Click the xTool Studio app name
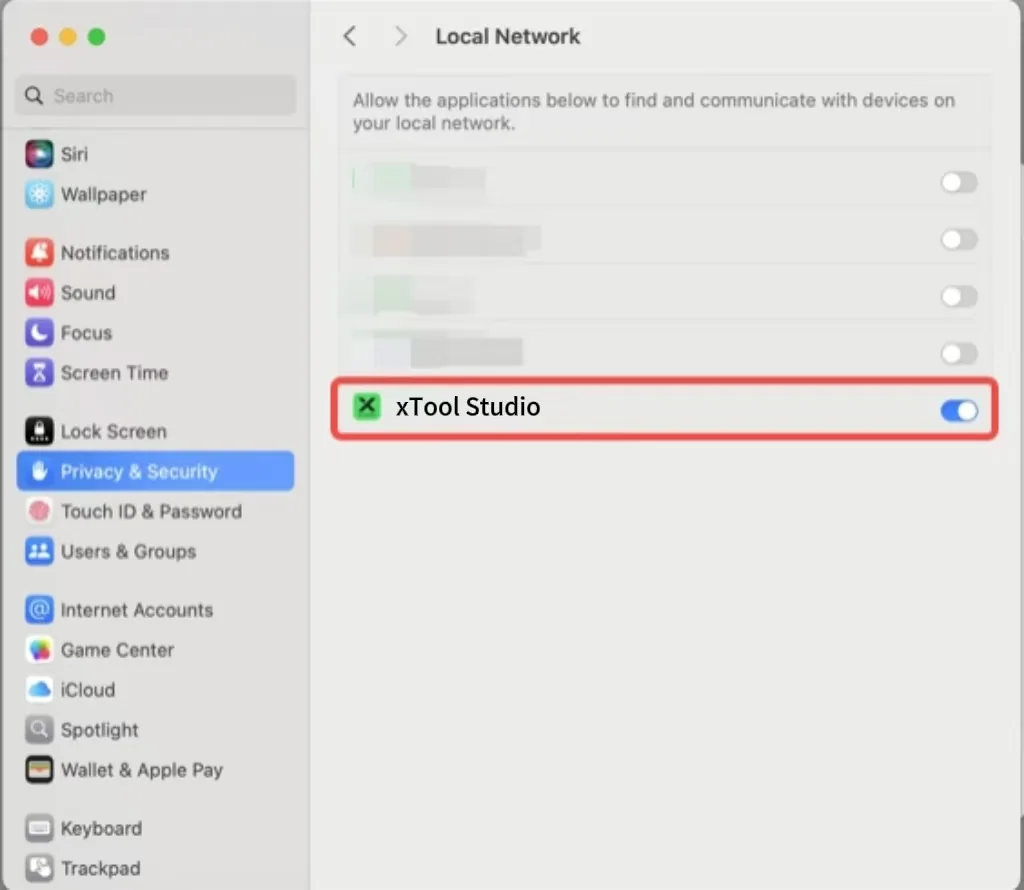Image resolution: width=1024 pixels, height=890 pixels. [x=468, y=406]
